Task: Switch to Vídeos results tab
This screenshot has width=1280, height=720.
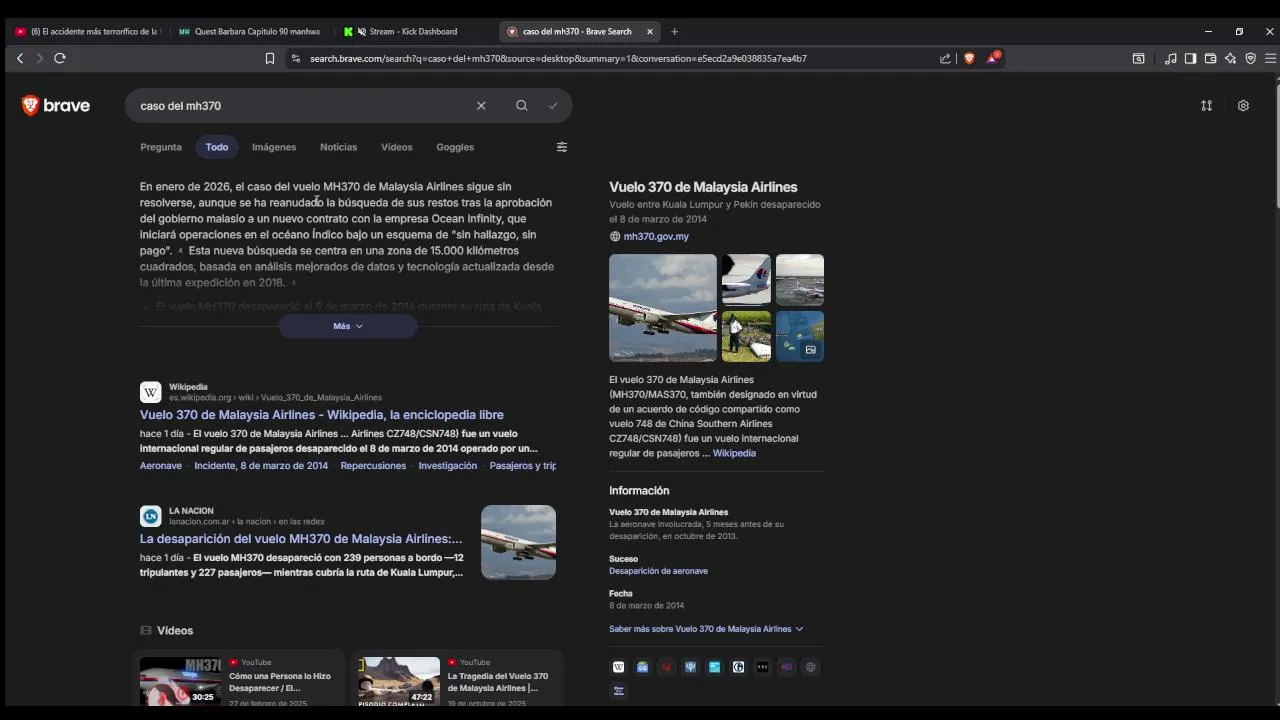Action: point(396,147)
